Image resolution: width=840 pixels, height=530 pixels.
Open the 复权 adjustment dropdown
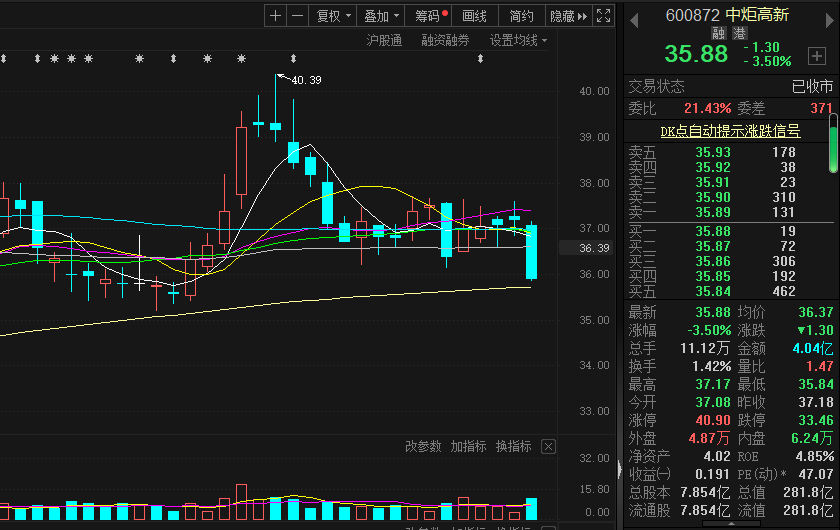click(333, 16)
